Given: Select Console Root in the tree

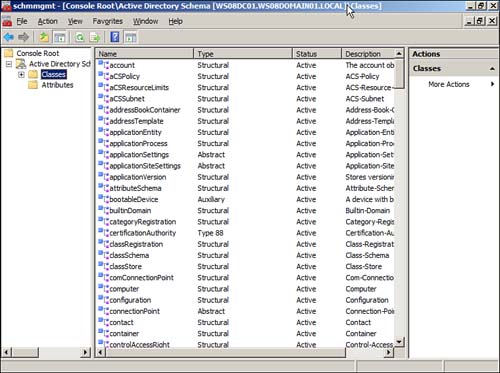Looking at the screenshot, I should (38, 53).
